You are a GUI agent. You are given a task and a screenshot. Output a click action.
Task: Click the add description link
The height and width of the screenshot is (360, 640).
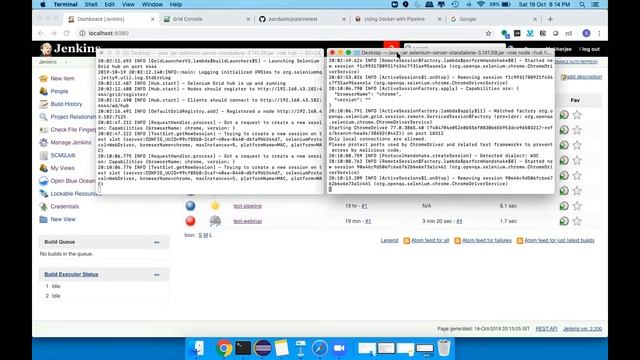(584, 77)
